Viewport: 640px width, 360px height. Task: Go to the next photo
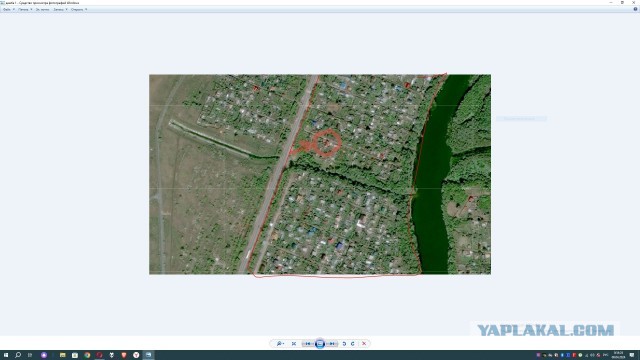(x=332, y=344)
